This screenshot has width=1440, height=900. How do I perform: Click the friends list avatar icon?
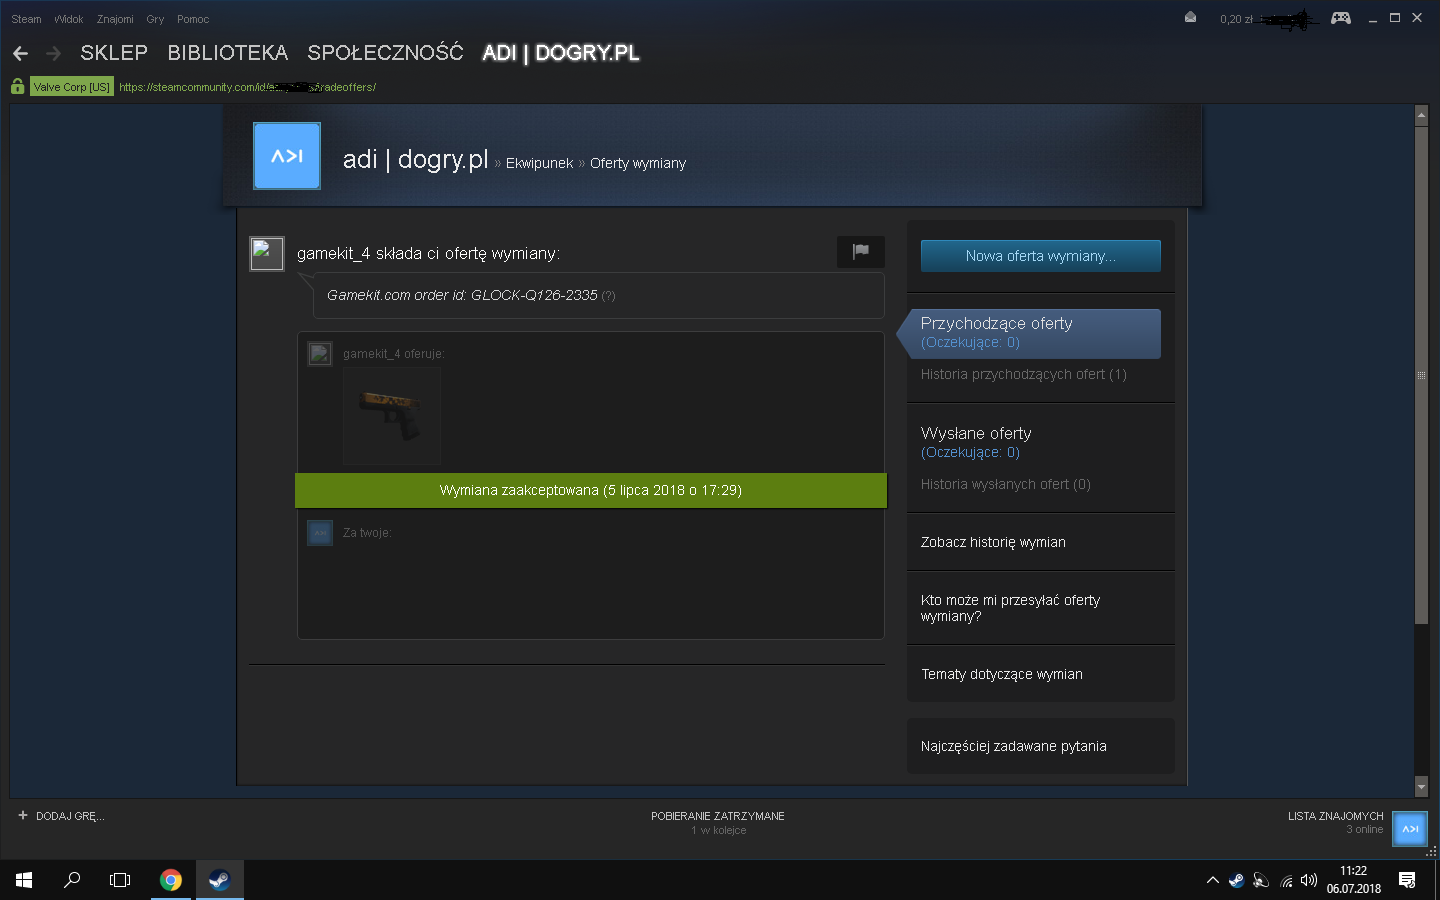tap(1410, 828)
